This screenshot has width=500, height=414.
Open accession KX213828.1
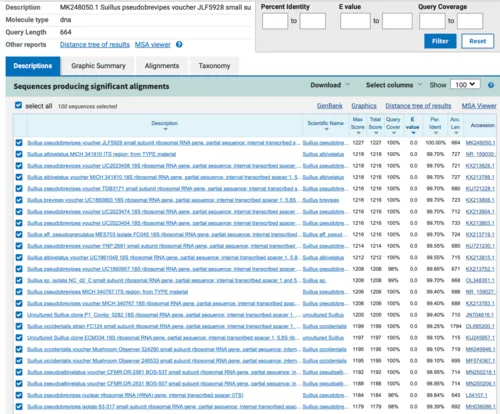(480, 166)
